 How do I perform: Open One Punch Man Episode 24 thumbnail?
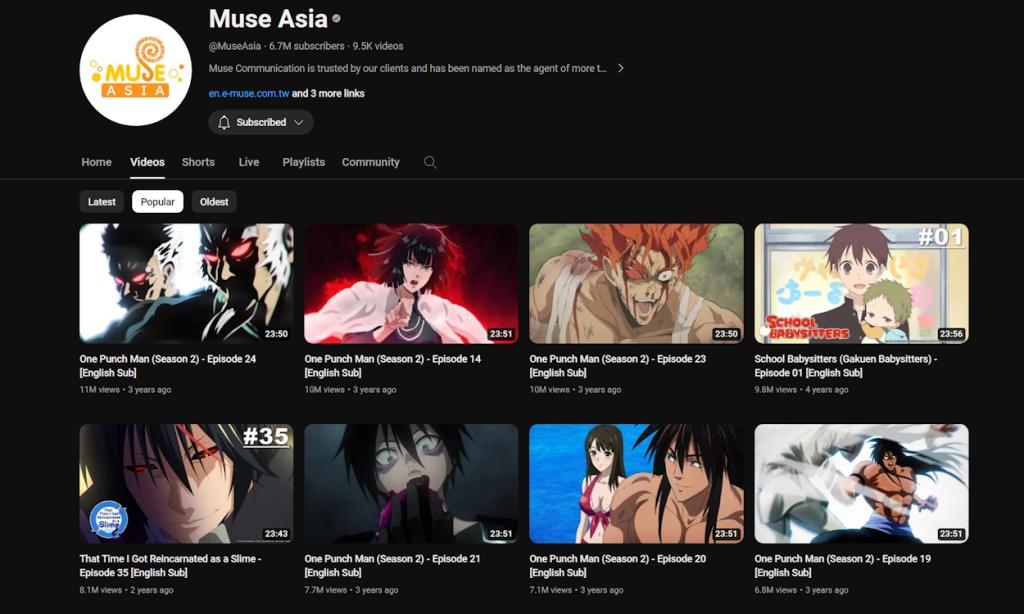[x=185, y=283]
